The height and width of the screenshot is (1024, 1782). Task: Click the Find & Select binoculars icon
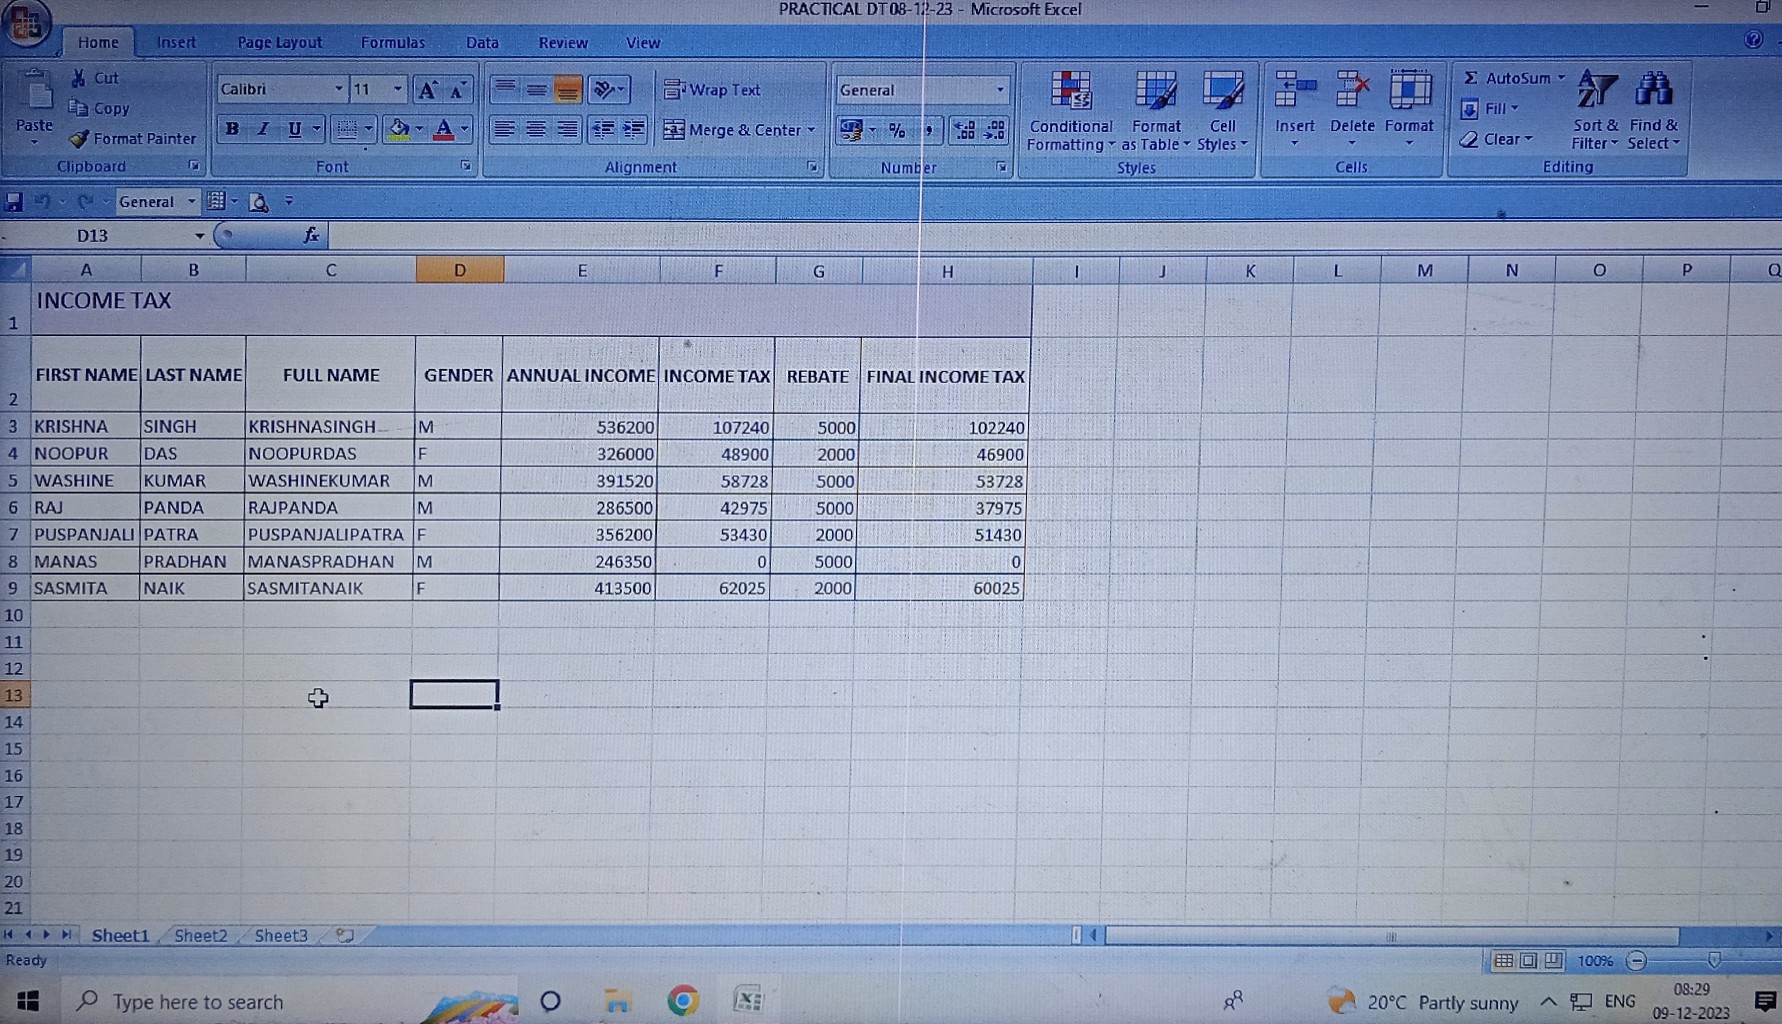point(1653,91)
